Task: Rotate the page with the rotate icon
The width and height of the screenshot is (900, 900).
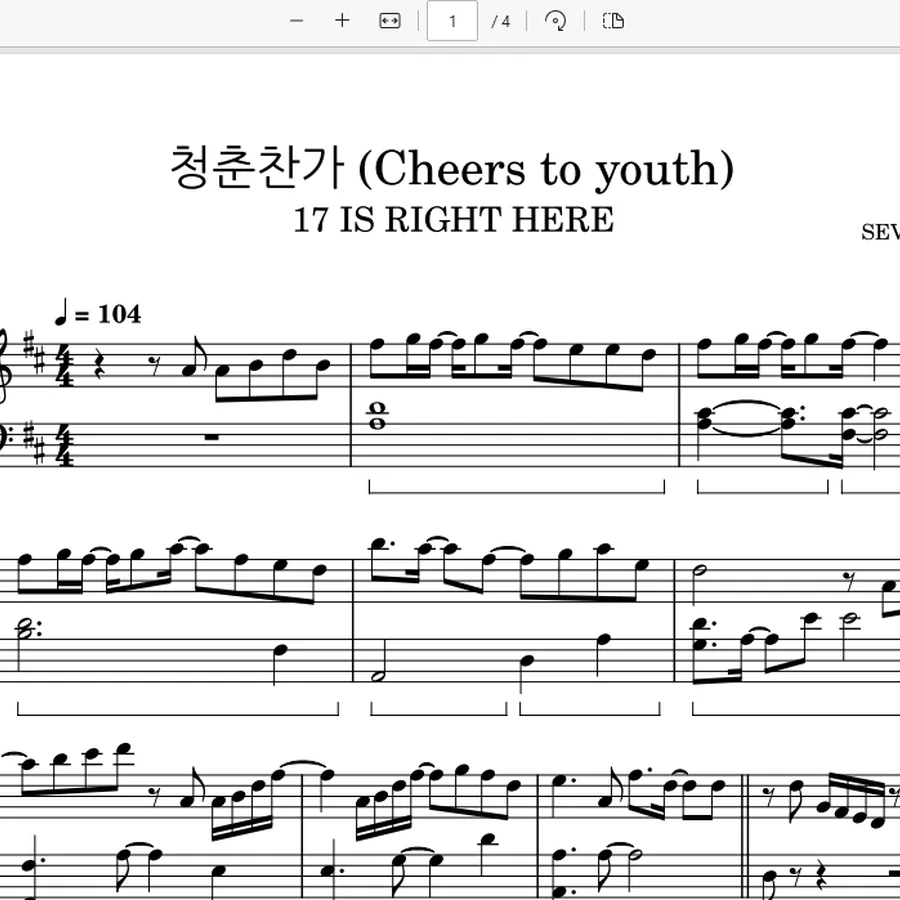Action: point(555,21)
